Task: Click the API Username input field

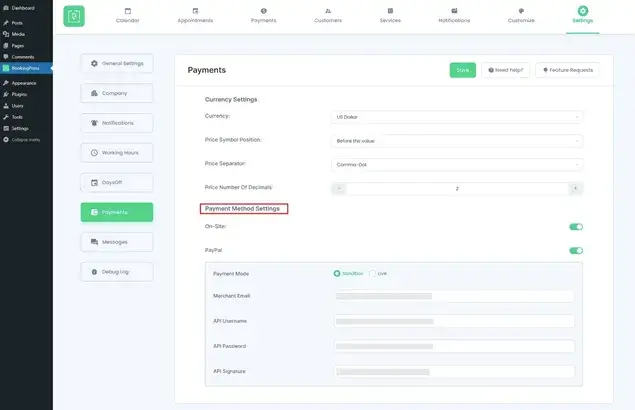Action: click(x=454, y=321)
